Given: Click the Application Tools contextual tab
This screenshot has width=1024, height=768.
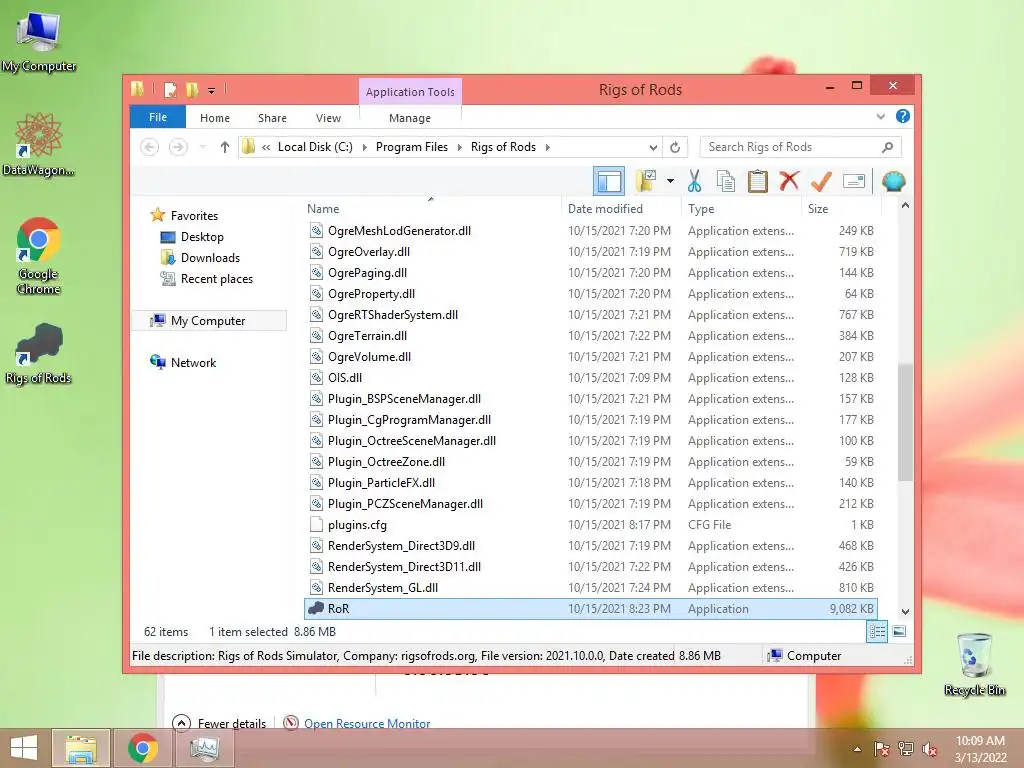Looking at the screenshot, I should (410, 91).
